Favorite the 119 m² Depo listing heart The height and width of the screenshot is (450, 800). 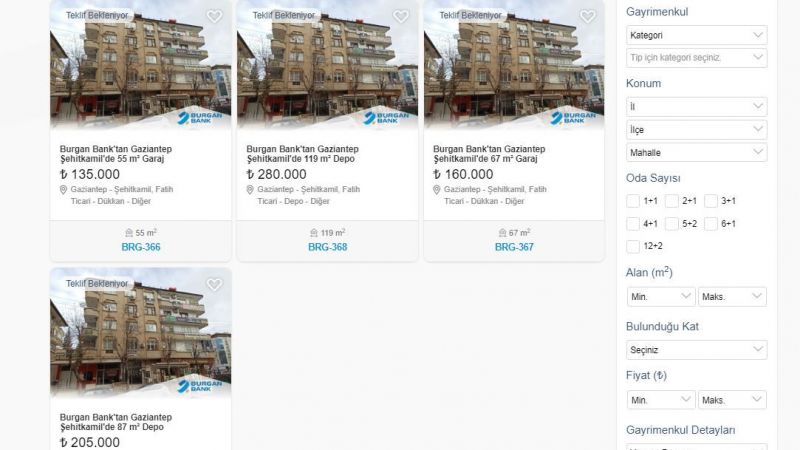[401, 16]
